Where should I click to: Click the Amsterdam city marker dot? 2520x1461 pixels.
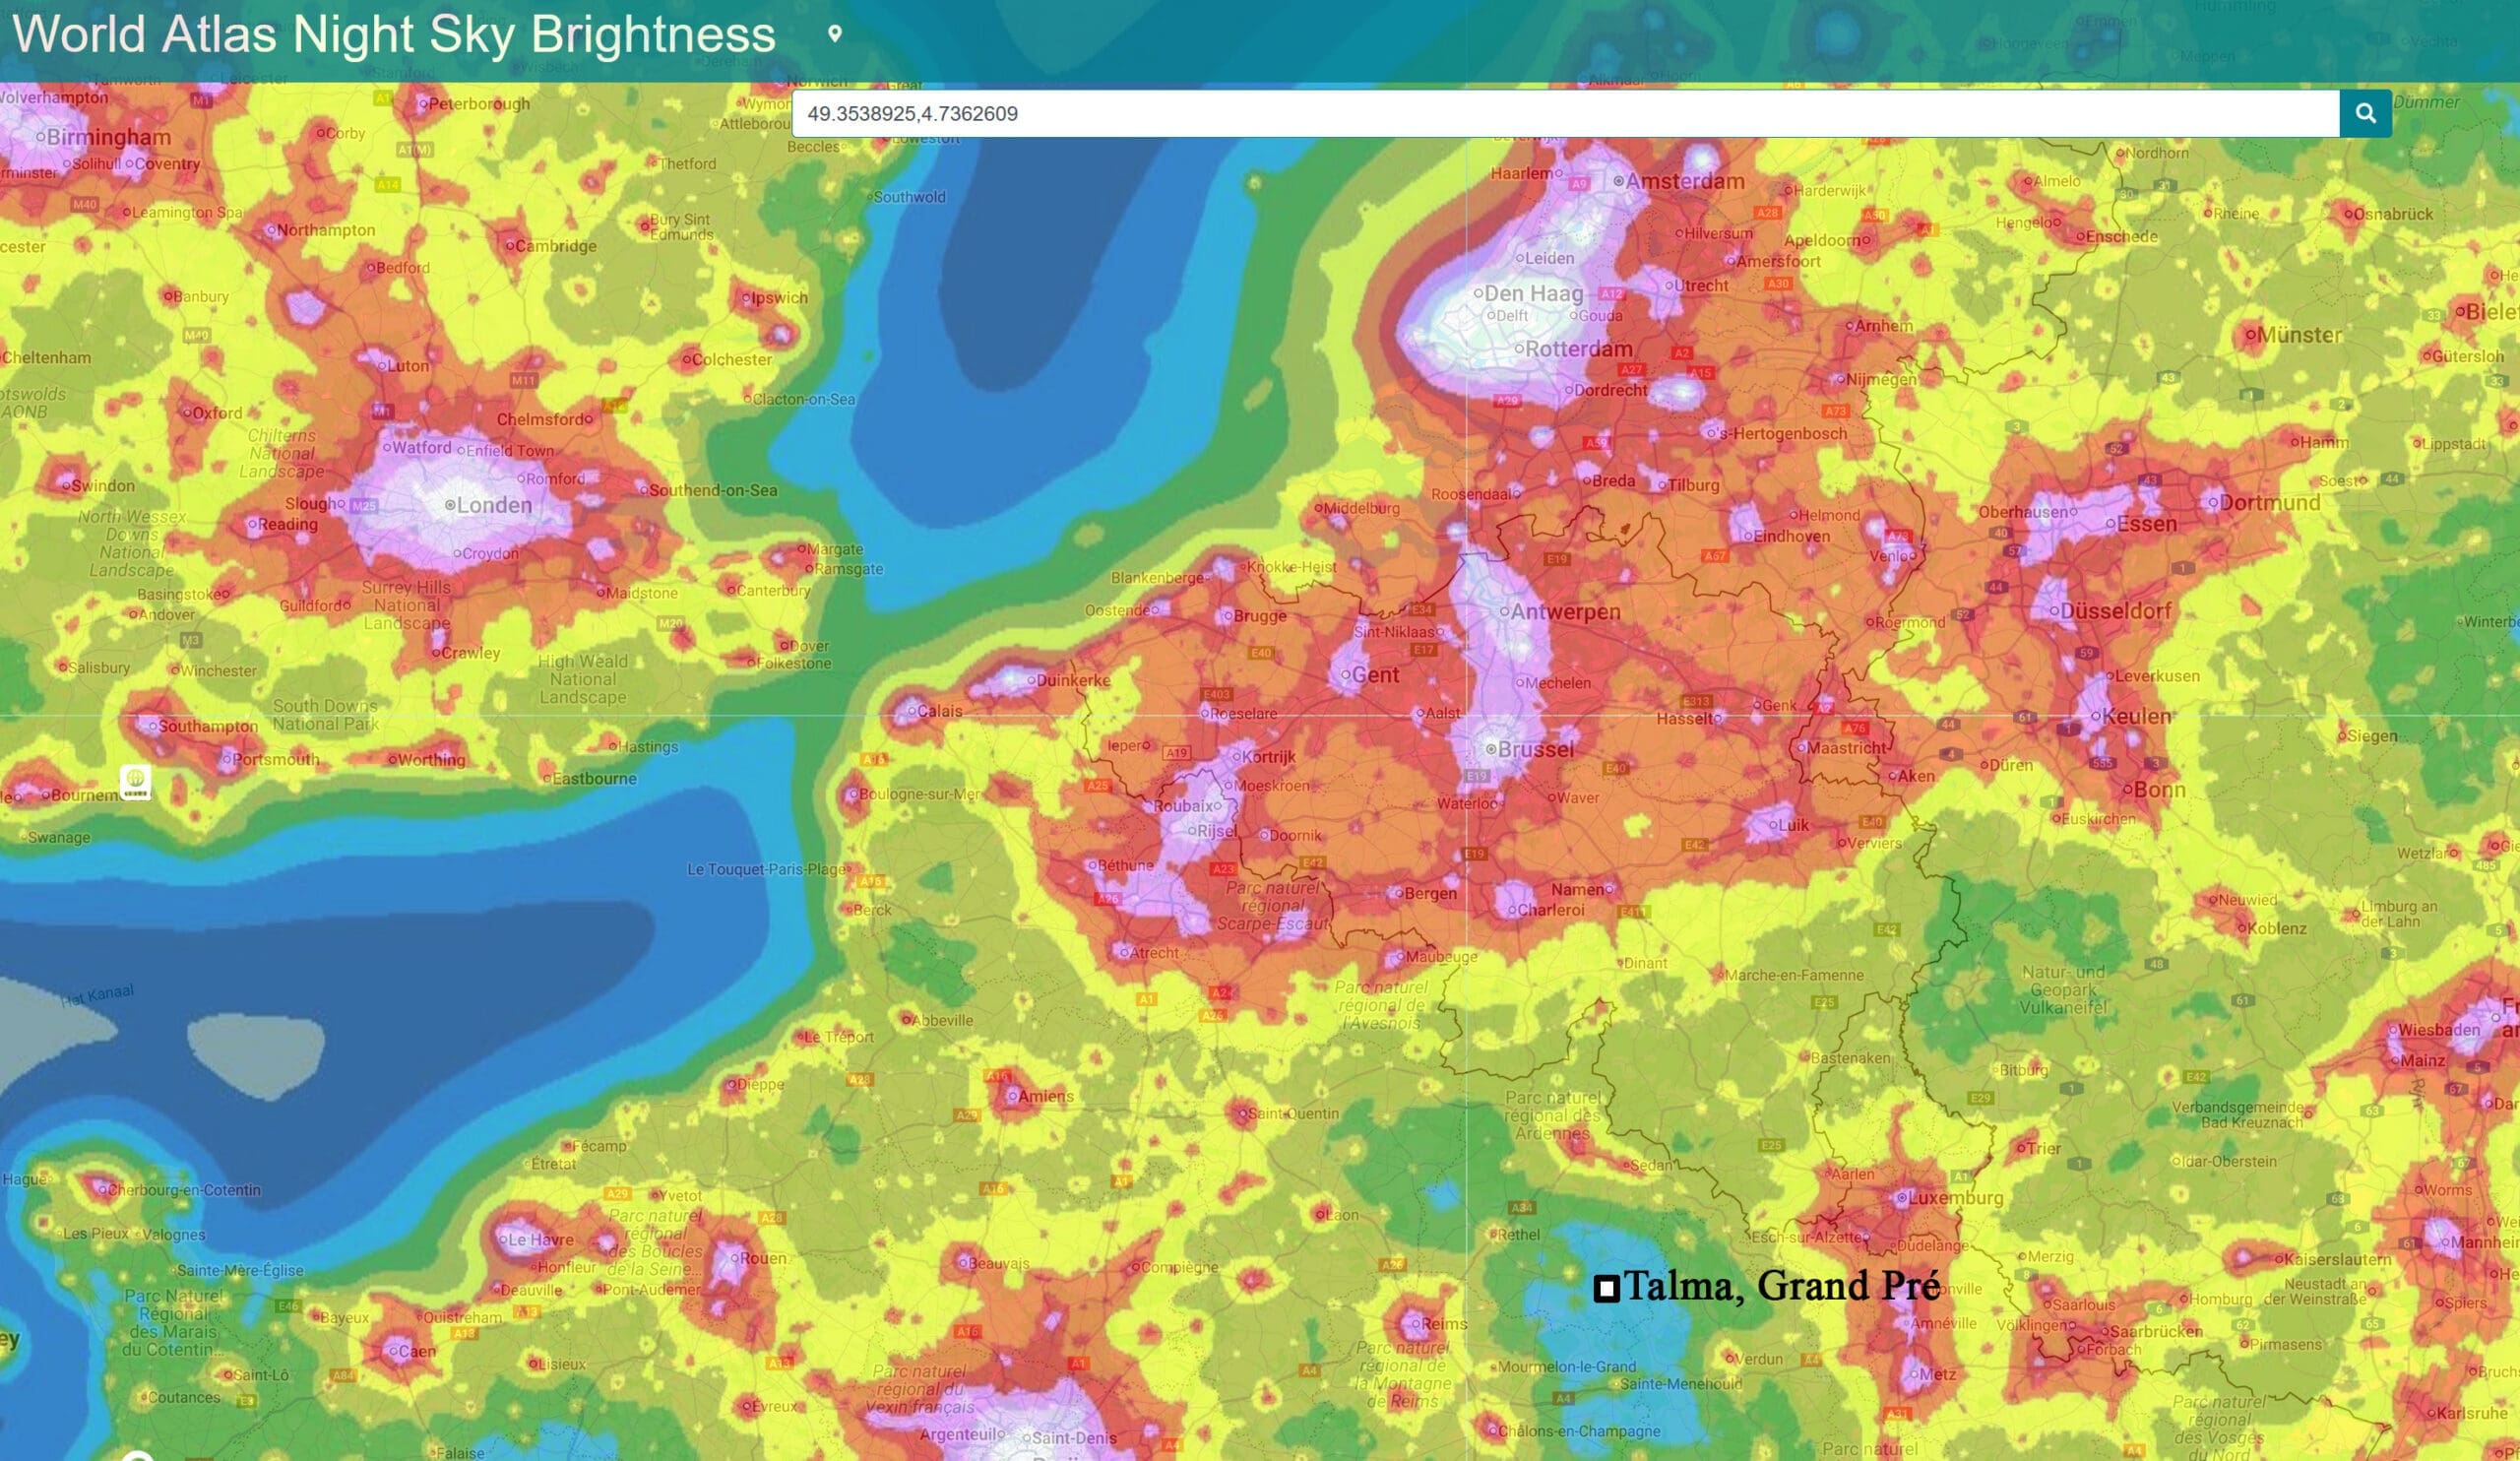pos(1618,181)
